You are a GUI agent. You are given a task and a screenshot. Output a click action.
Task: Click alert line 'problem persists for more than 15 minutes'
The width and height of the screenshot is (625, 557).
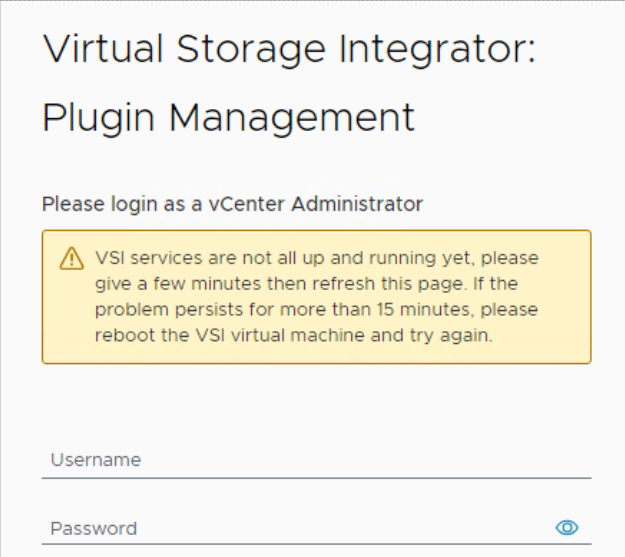316,310
